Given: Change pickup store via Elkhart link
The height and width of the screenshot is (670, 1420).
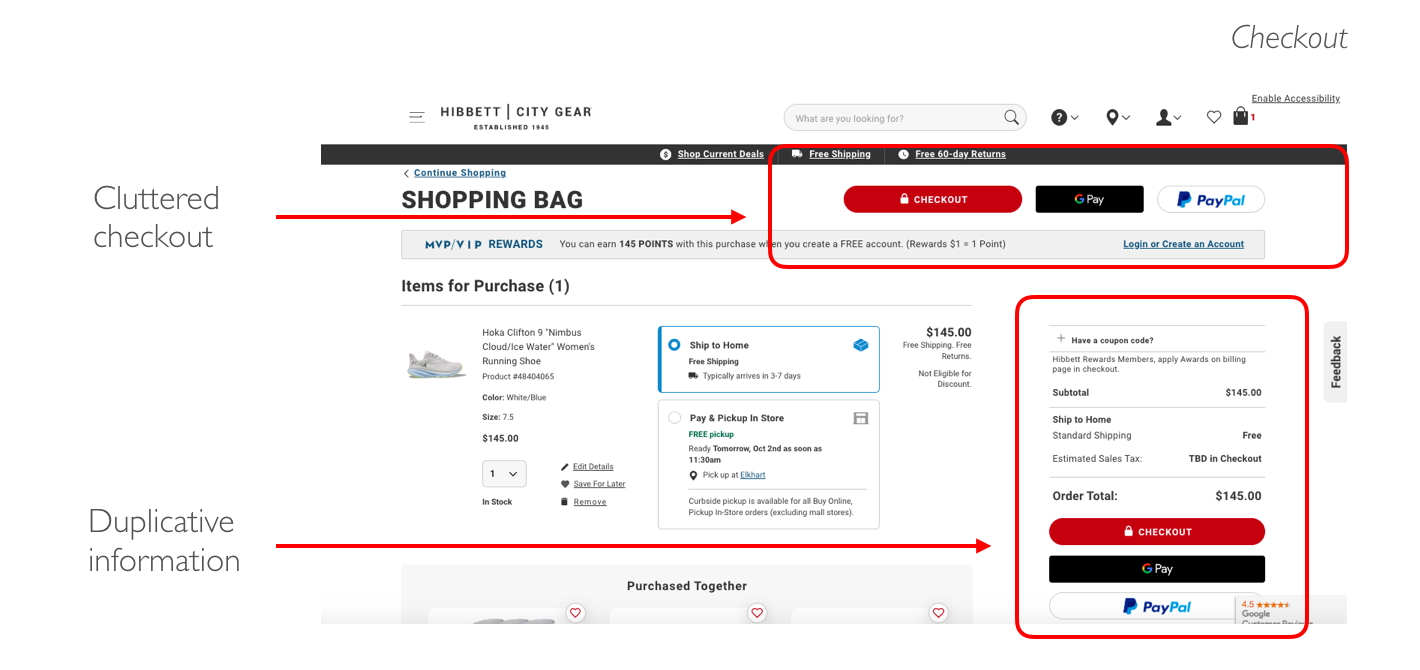Looking at the screenshot, I should click(x=752, y=475).
